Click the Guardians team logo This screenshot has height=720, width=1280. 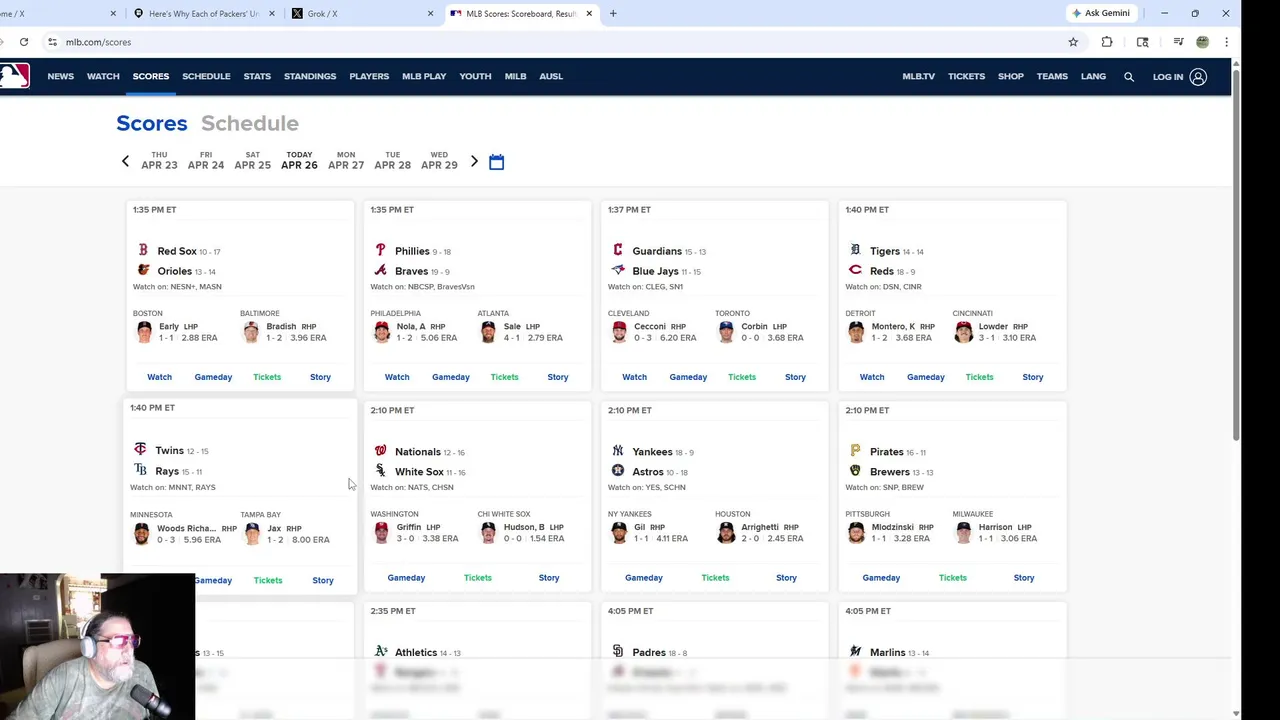(618, 250)
